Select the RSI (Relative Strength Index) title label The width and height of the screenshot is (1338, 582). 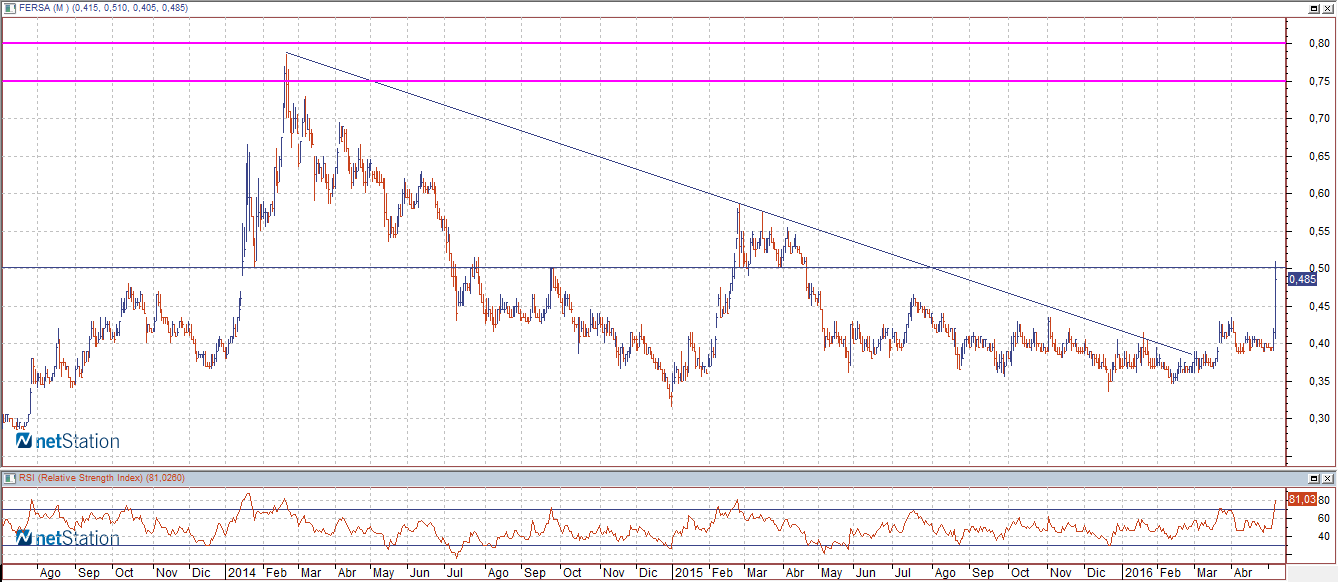coord(85,478)
